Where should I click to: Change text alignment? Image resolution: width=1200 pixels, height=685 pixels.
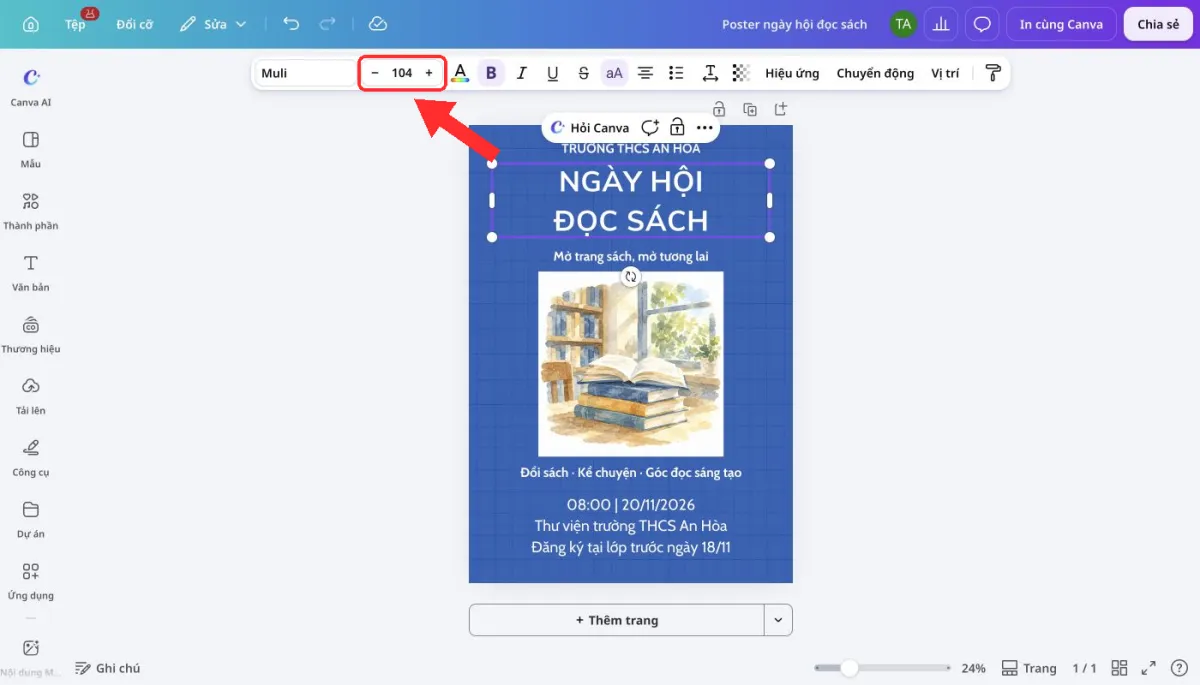click(646, 73)
